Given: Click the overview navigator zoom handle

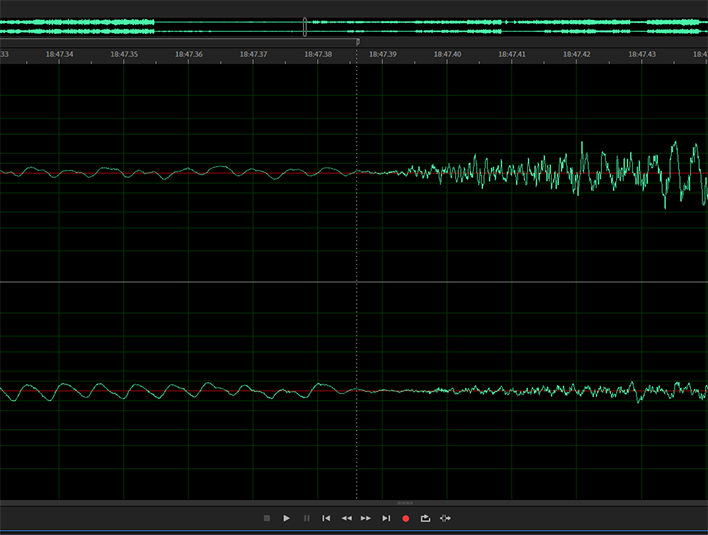Looking at the screenshot, I should pyautogui.click(x=305, y=27).
